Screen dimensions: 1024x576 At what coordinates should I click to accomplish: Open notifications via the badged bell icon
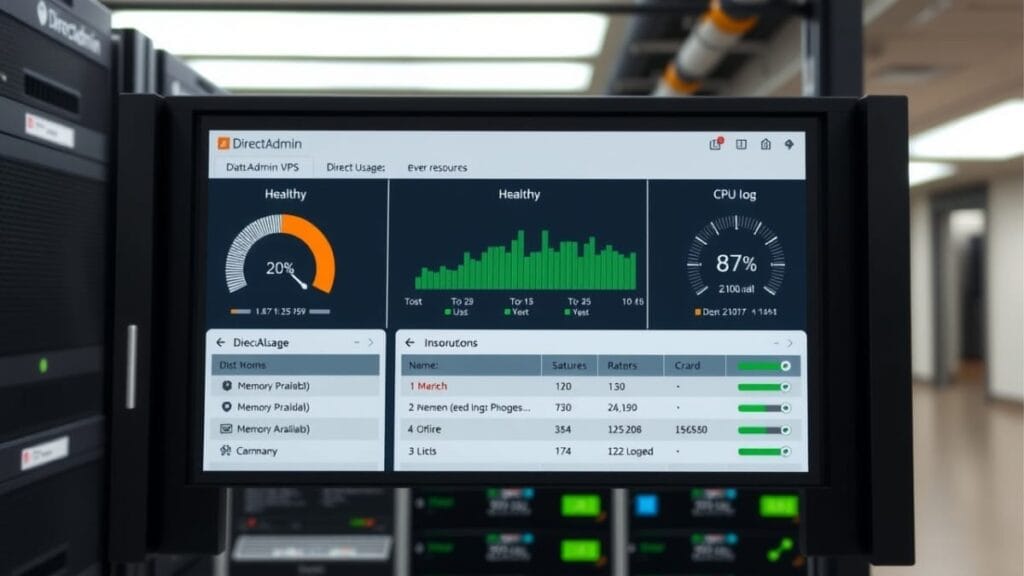tap(714, 144)
